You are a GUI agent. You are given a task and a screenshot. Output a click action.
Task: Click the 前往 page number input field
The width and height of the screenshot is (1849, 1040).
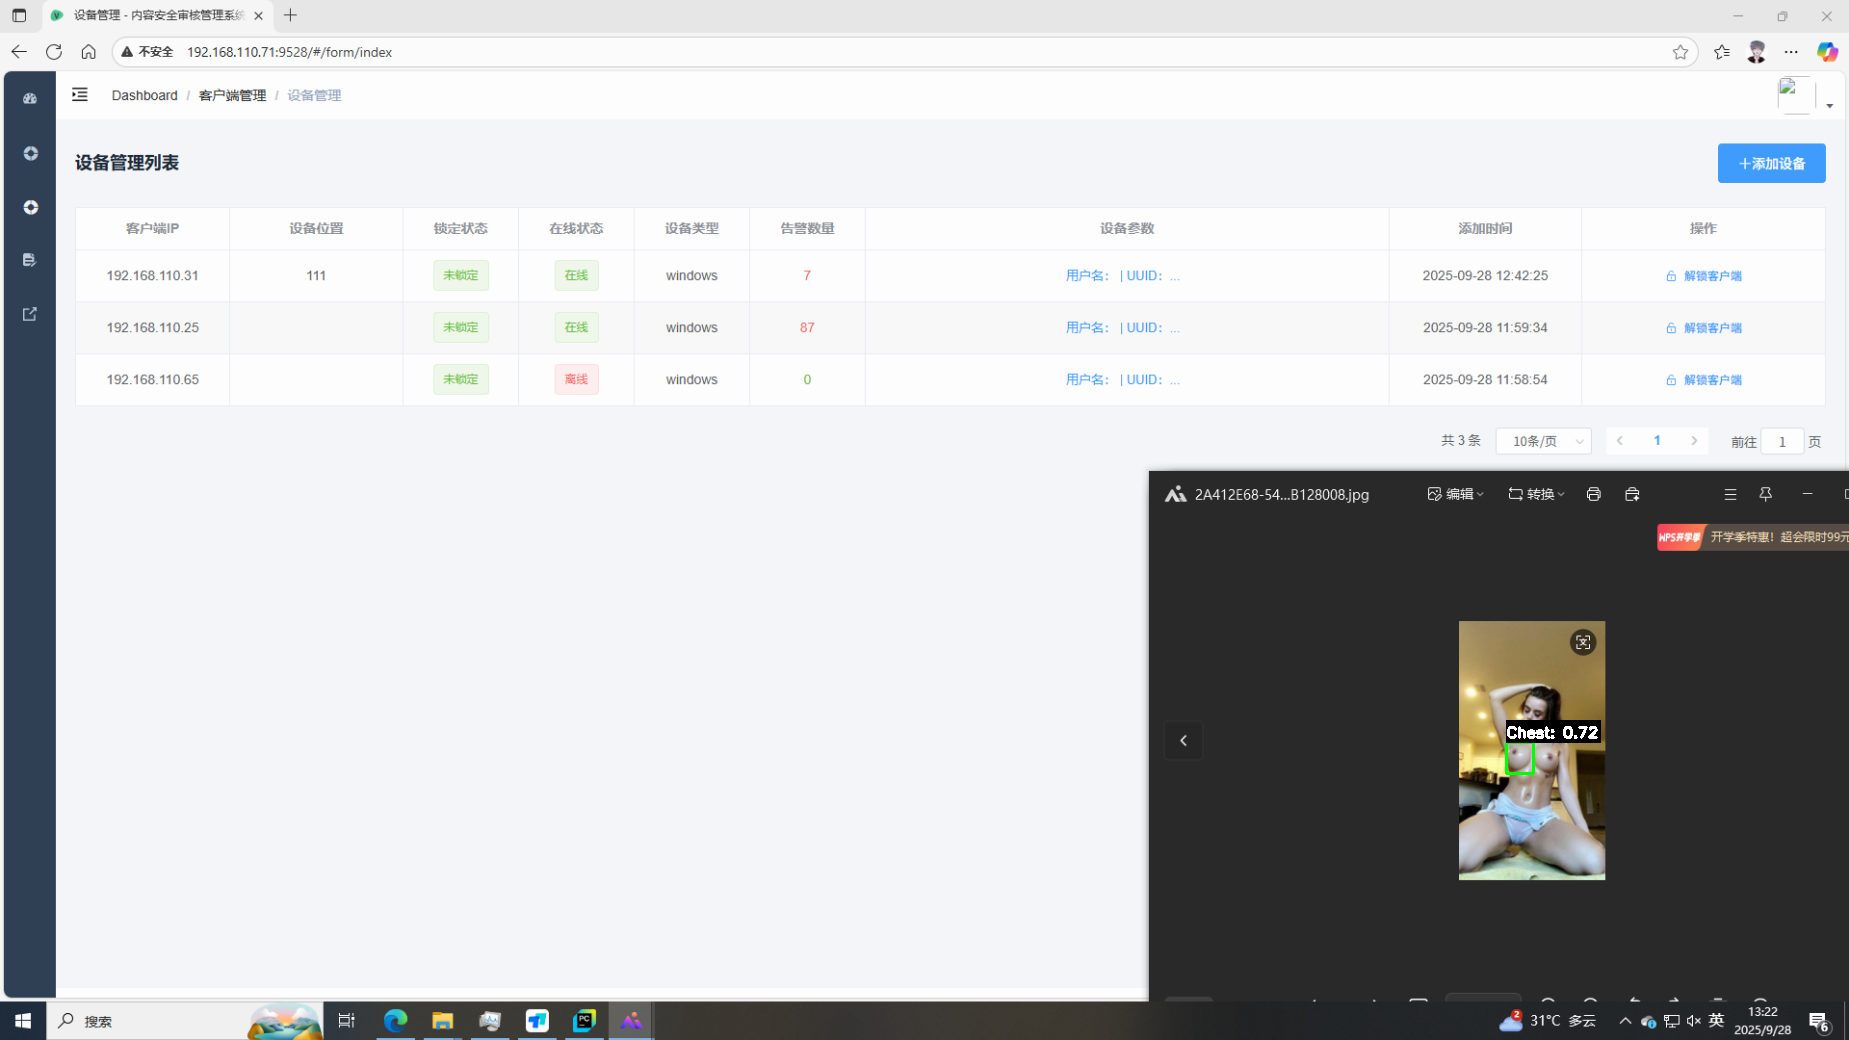[1781, 442]
